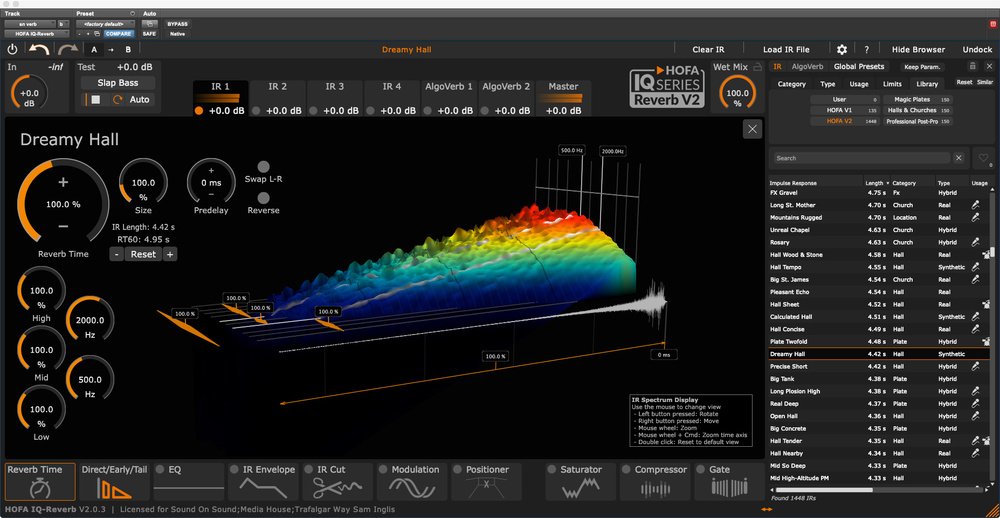
Task: Sort the list by Length column header
Action: pos(874,183)
